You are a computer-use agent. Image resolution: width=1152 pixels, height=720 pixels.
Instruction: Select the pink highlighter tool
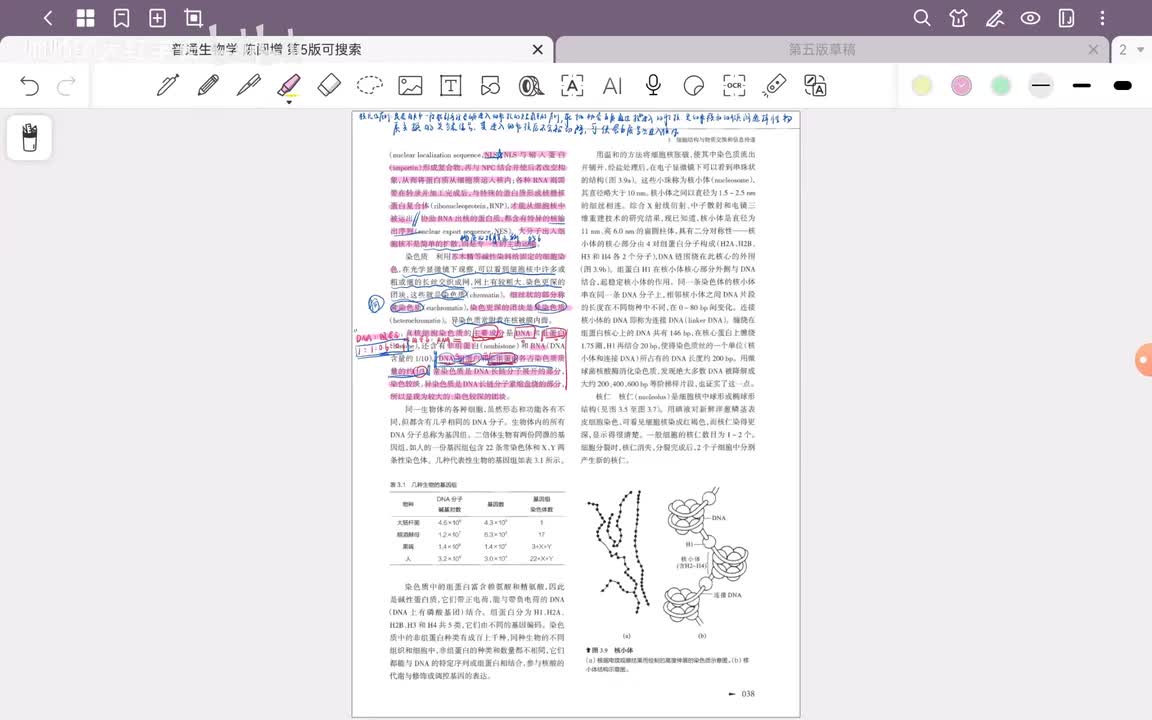point(289,84)
